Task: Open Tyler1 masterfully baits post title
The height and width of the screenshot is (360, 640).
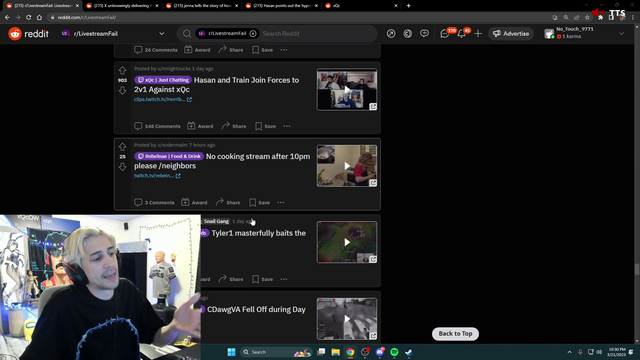Action: (258, 233)
